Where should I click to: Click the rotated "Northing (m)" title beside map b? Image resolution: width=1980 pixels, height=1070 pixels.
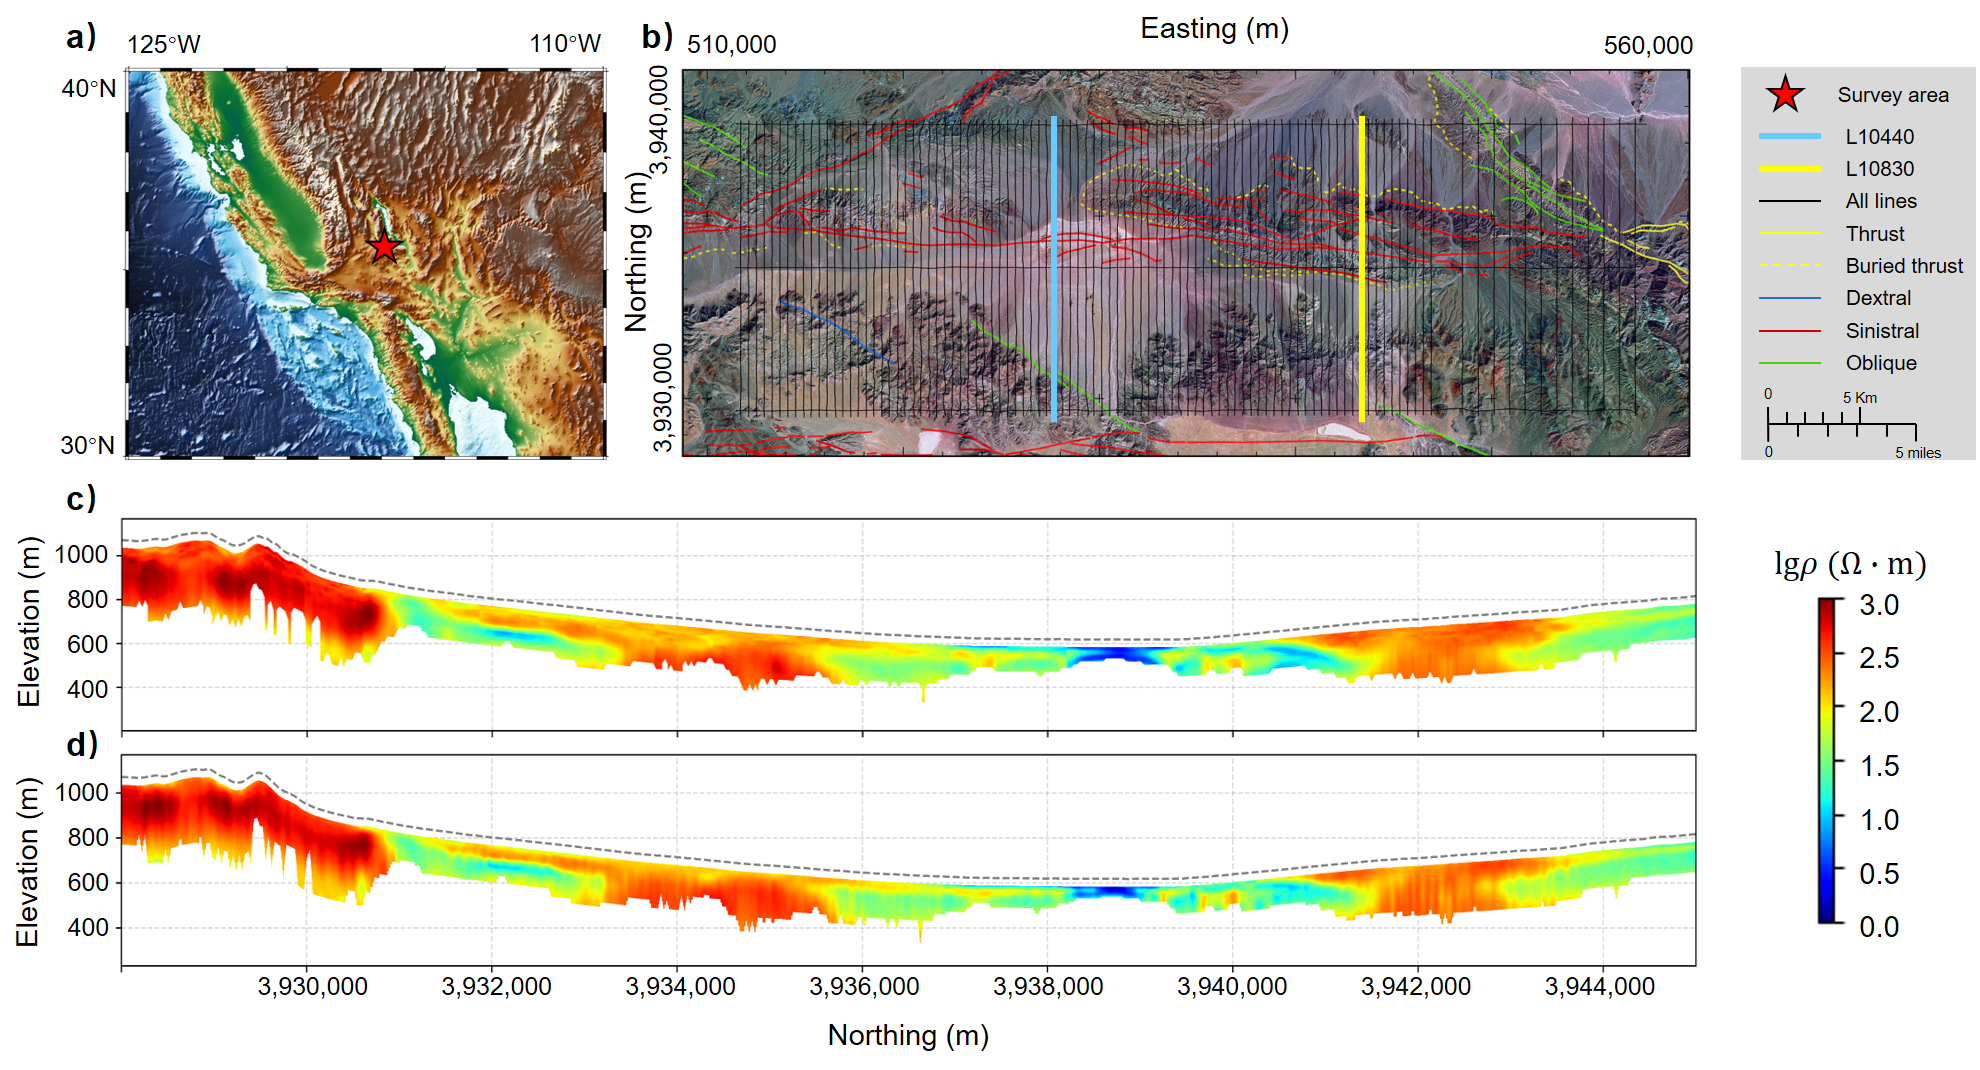point(637,252)
